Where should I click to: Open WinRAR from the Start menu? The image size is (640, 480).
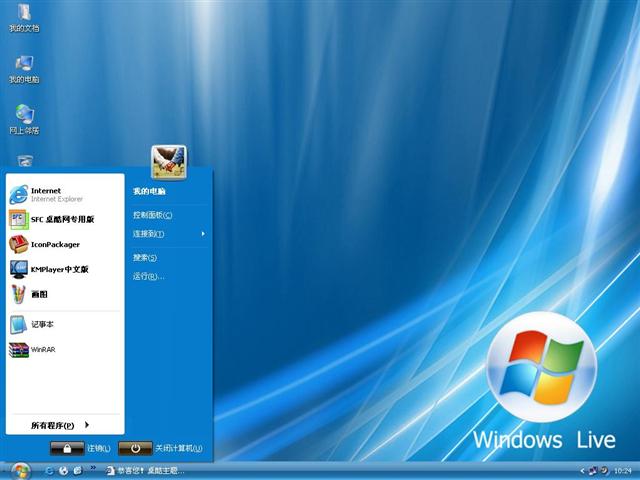pos(42,350)
